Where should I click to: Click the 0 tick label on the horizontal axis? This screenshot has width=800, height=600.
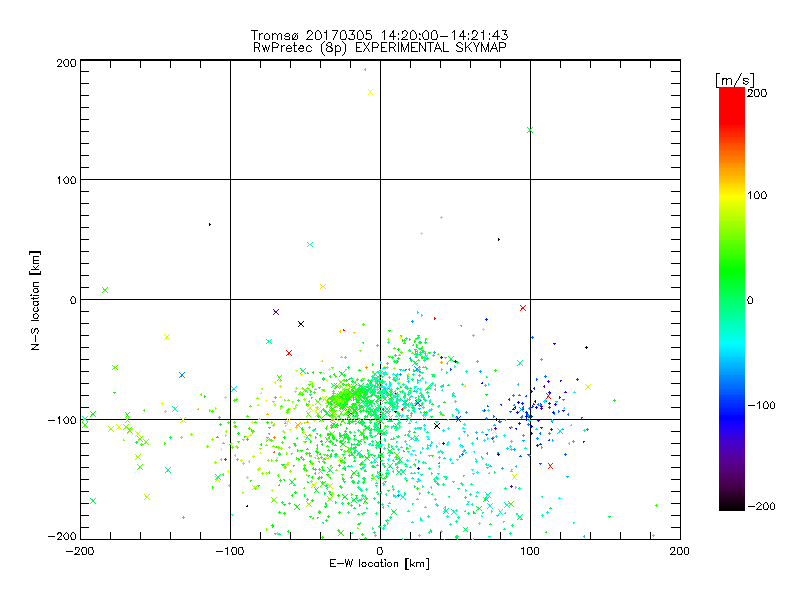(x=380, y=550)
